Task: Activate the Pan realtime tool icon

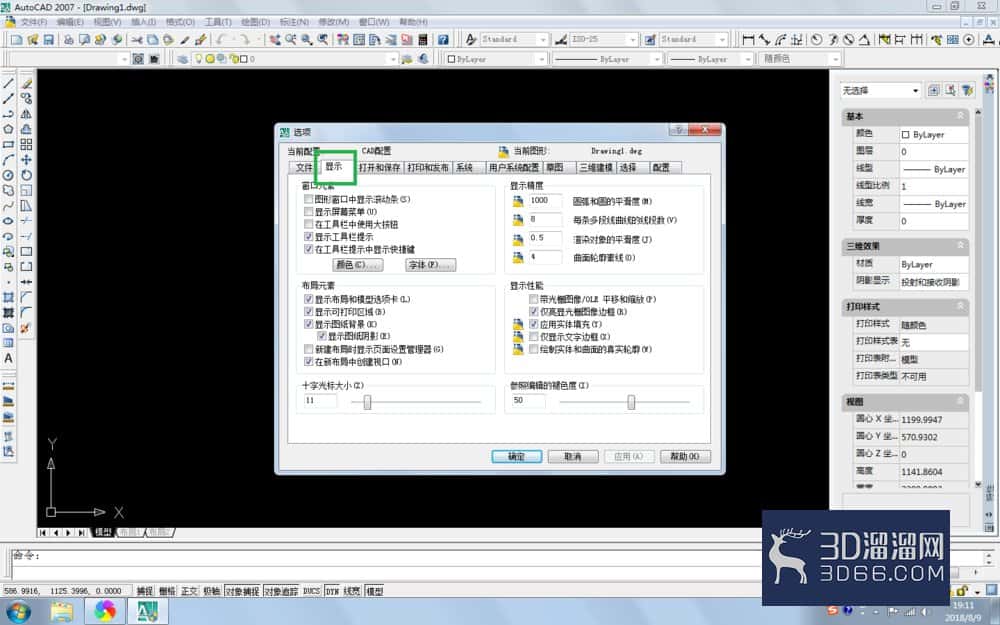Action: pyautogui.click(x=275, y=40)
